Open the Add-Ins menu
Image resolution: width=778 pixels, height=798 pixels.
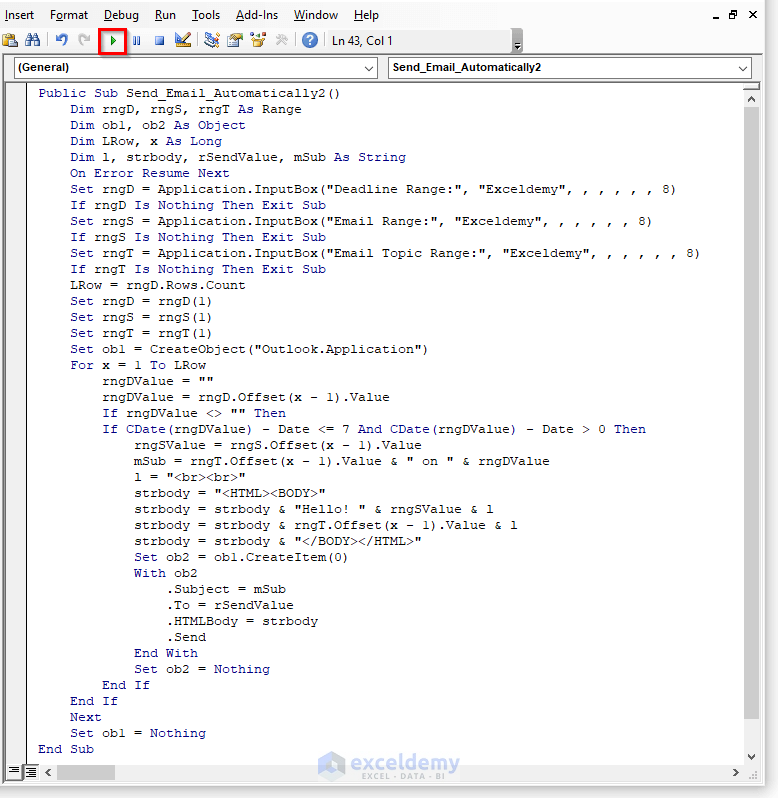[x=257, y=15]
